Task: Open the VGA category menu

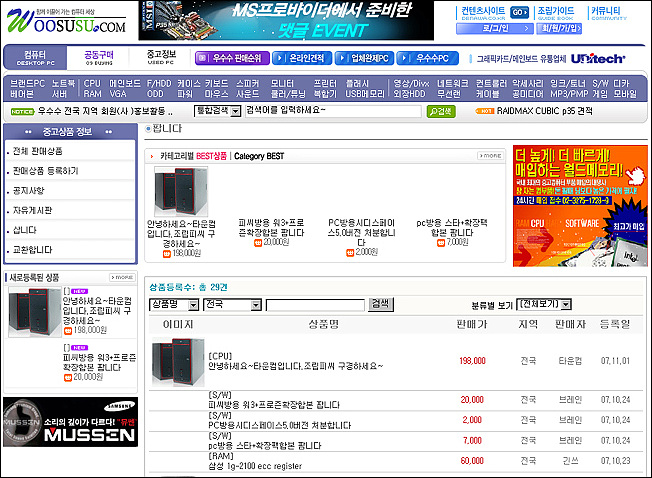Action: point(118,94)
